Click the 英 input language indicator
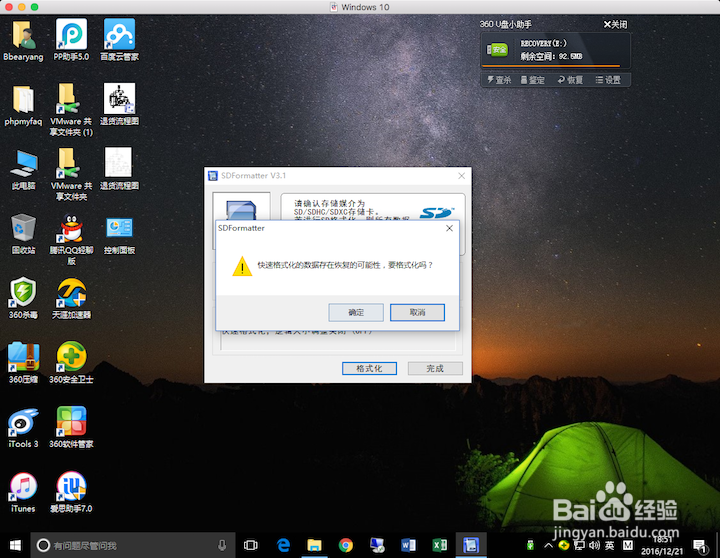 [609, 545]
